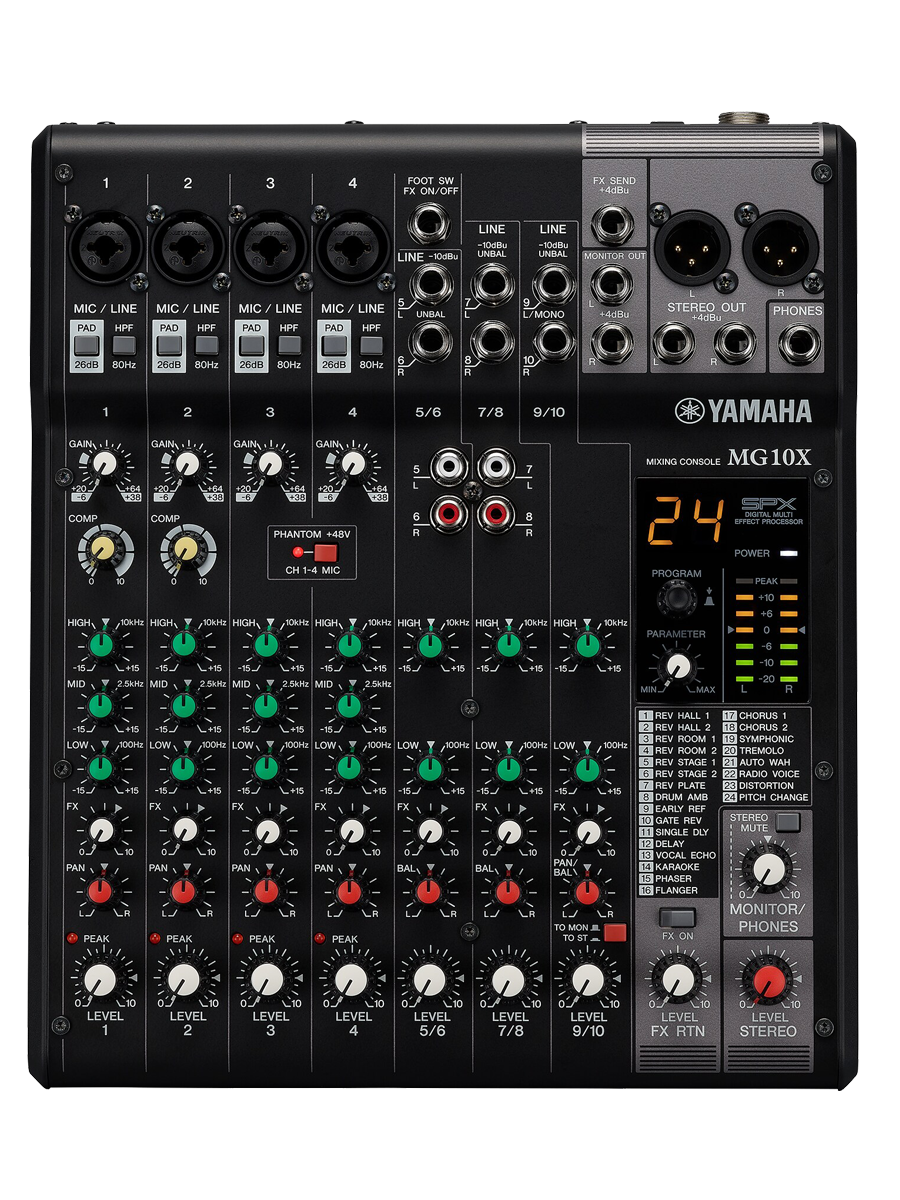Toggle the PAD 26dB switch on channel 1
900x1200 pixels.
pos(87,346)
